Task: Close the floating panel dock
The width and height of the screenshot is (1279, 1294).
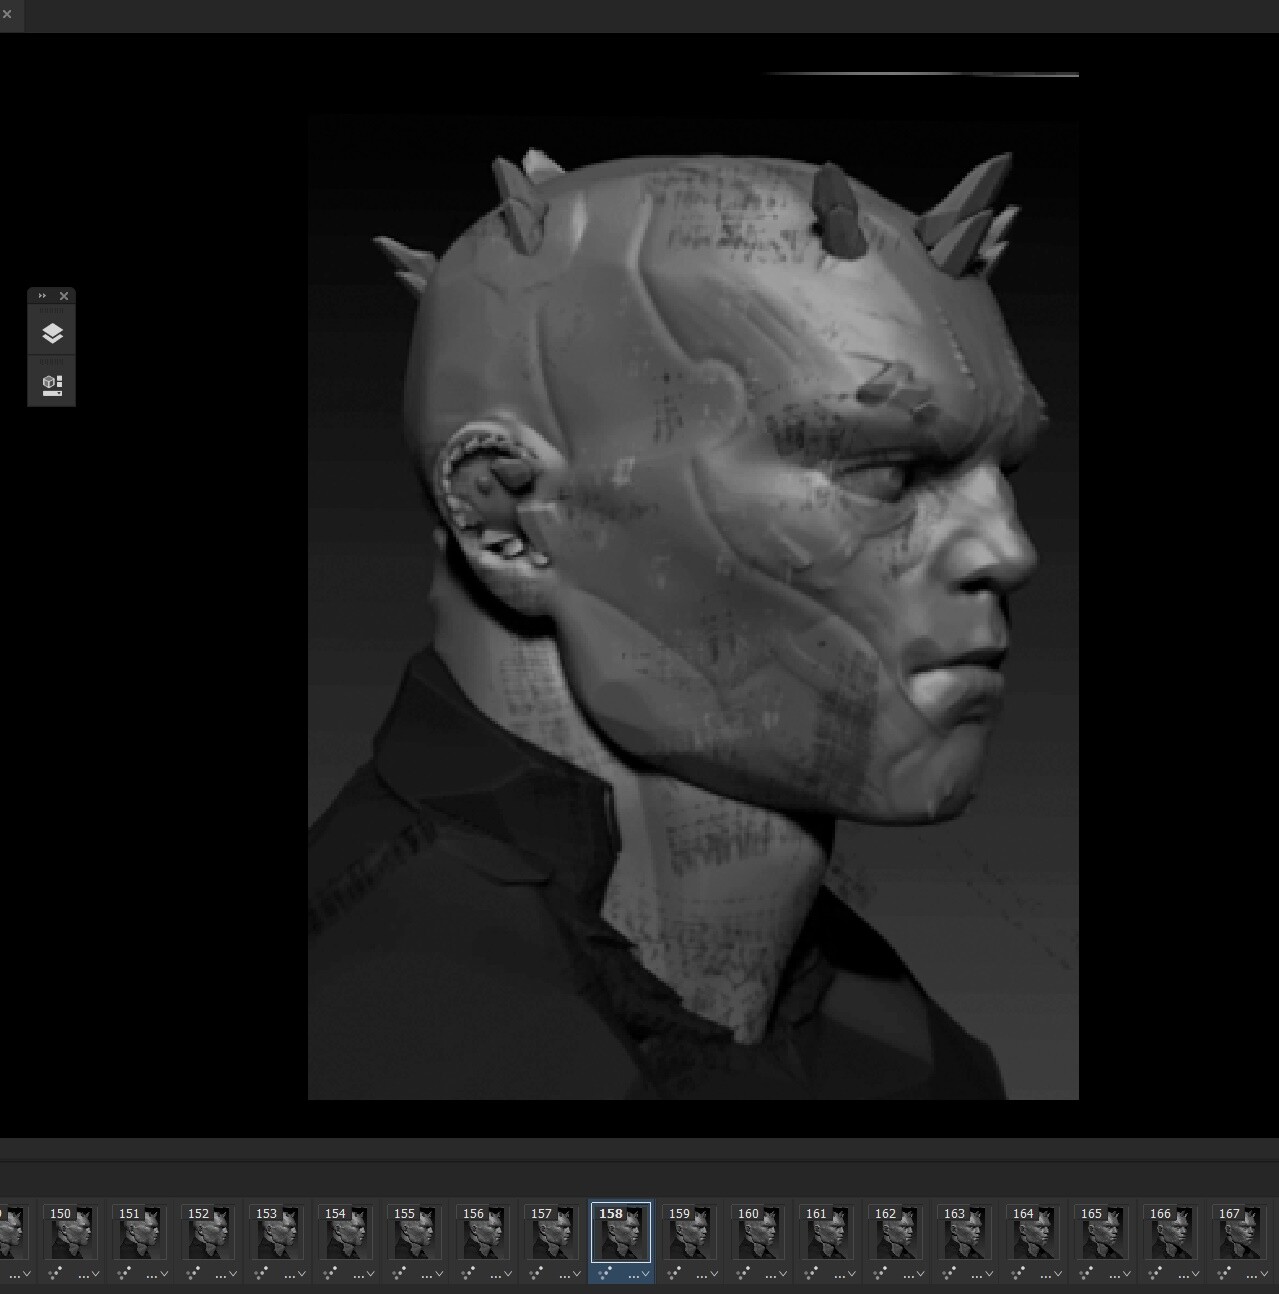Action: pyautogui.click(x=64, y=296)
